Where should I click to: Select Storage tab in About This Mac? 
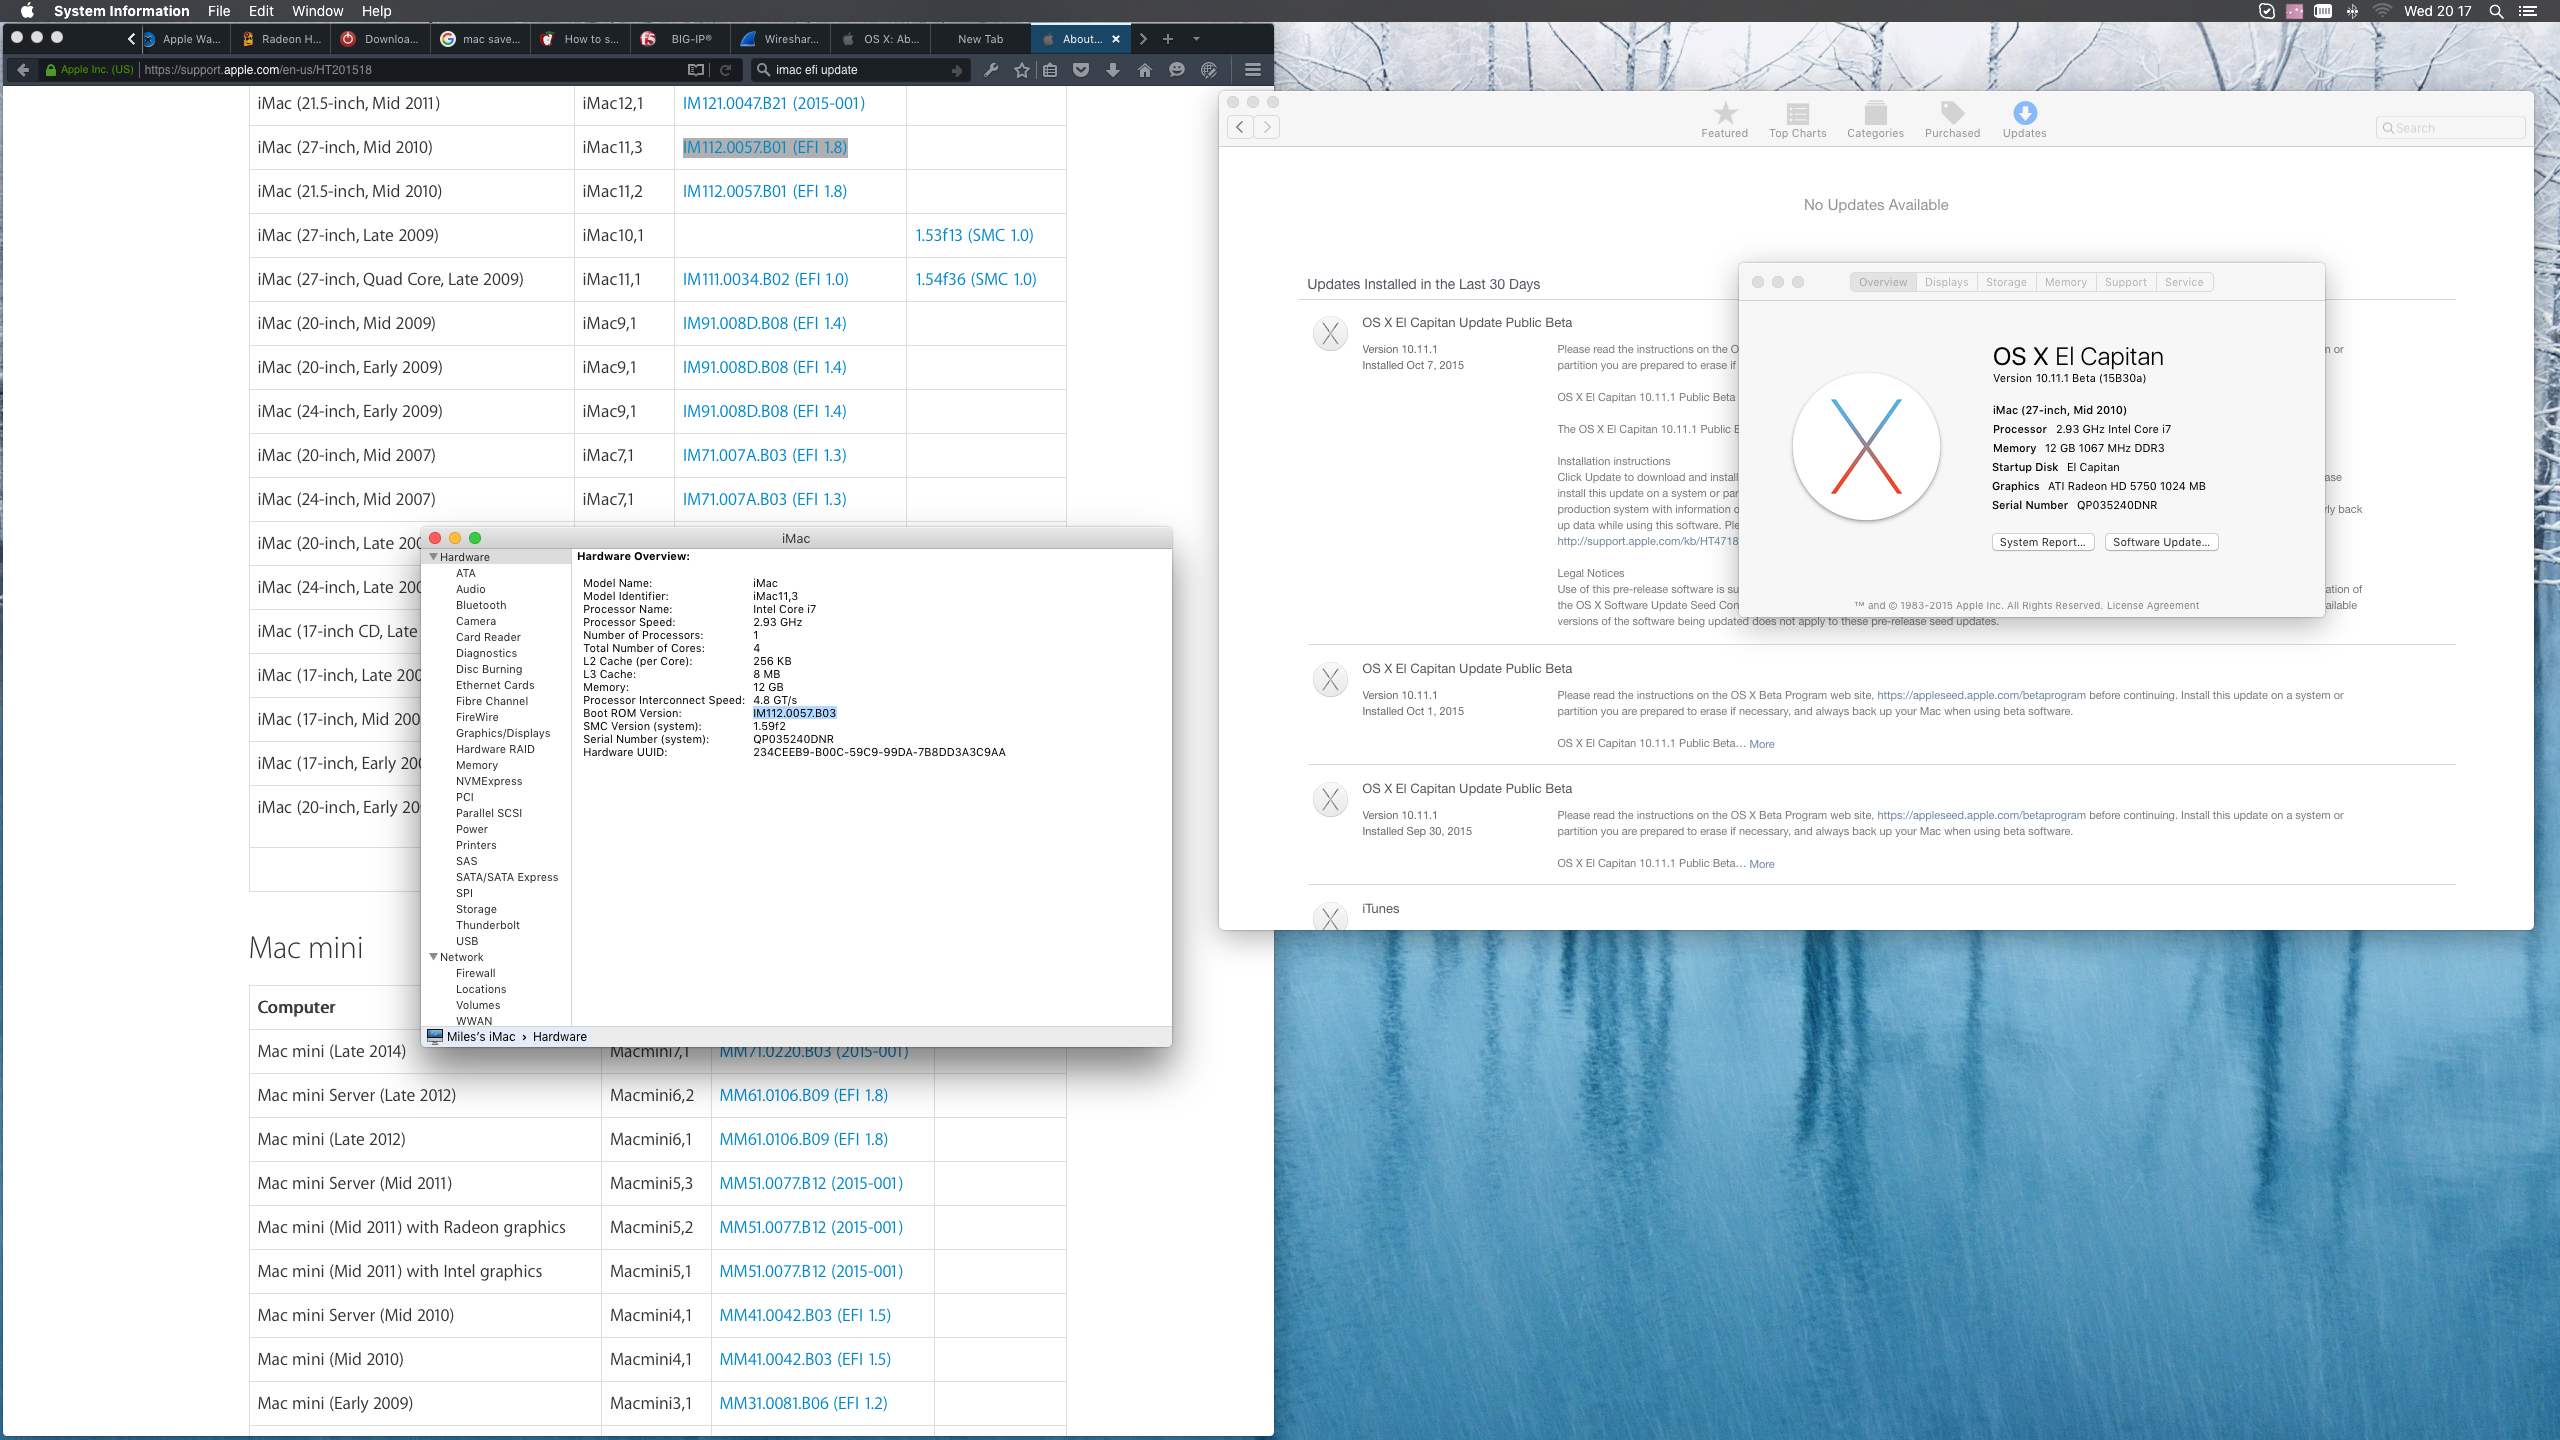point(2006,282)
